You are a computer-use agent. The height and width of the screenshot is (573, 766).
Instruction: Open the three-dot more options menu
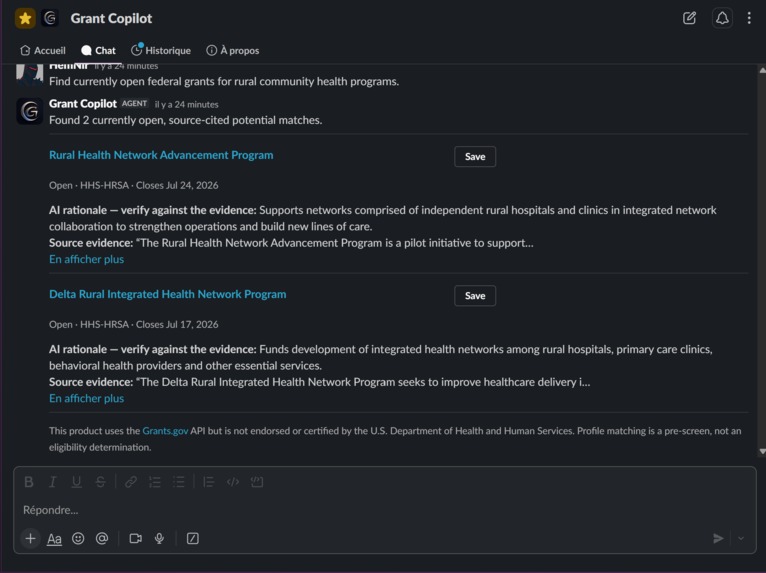[749, 19]
